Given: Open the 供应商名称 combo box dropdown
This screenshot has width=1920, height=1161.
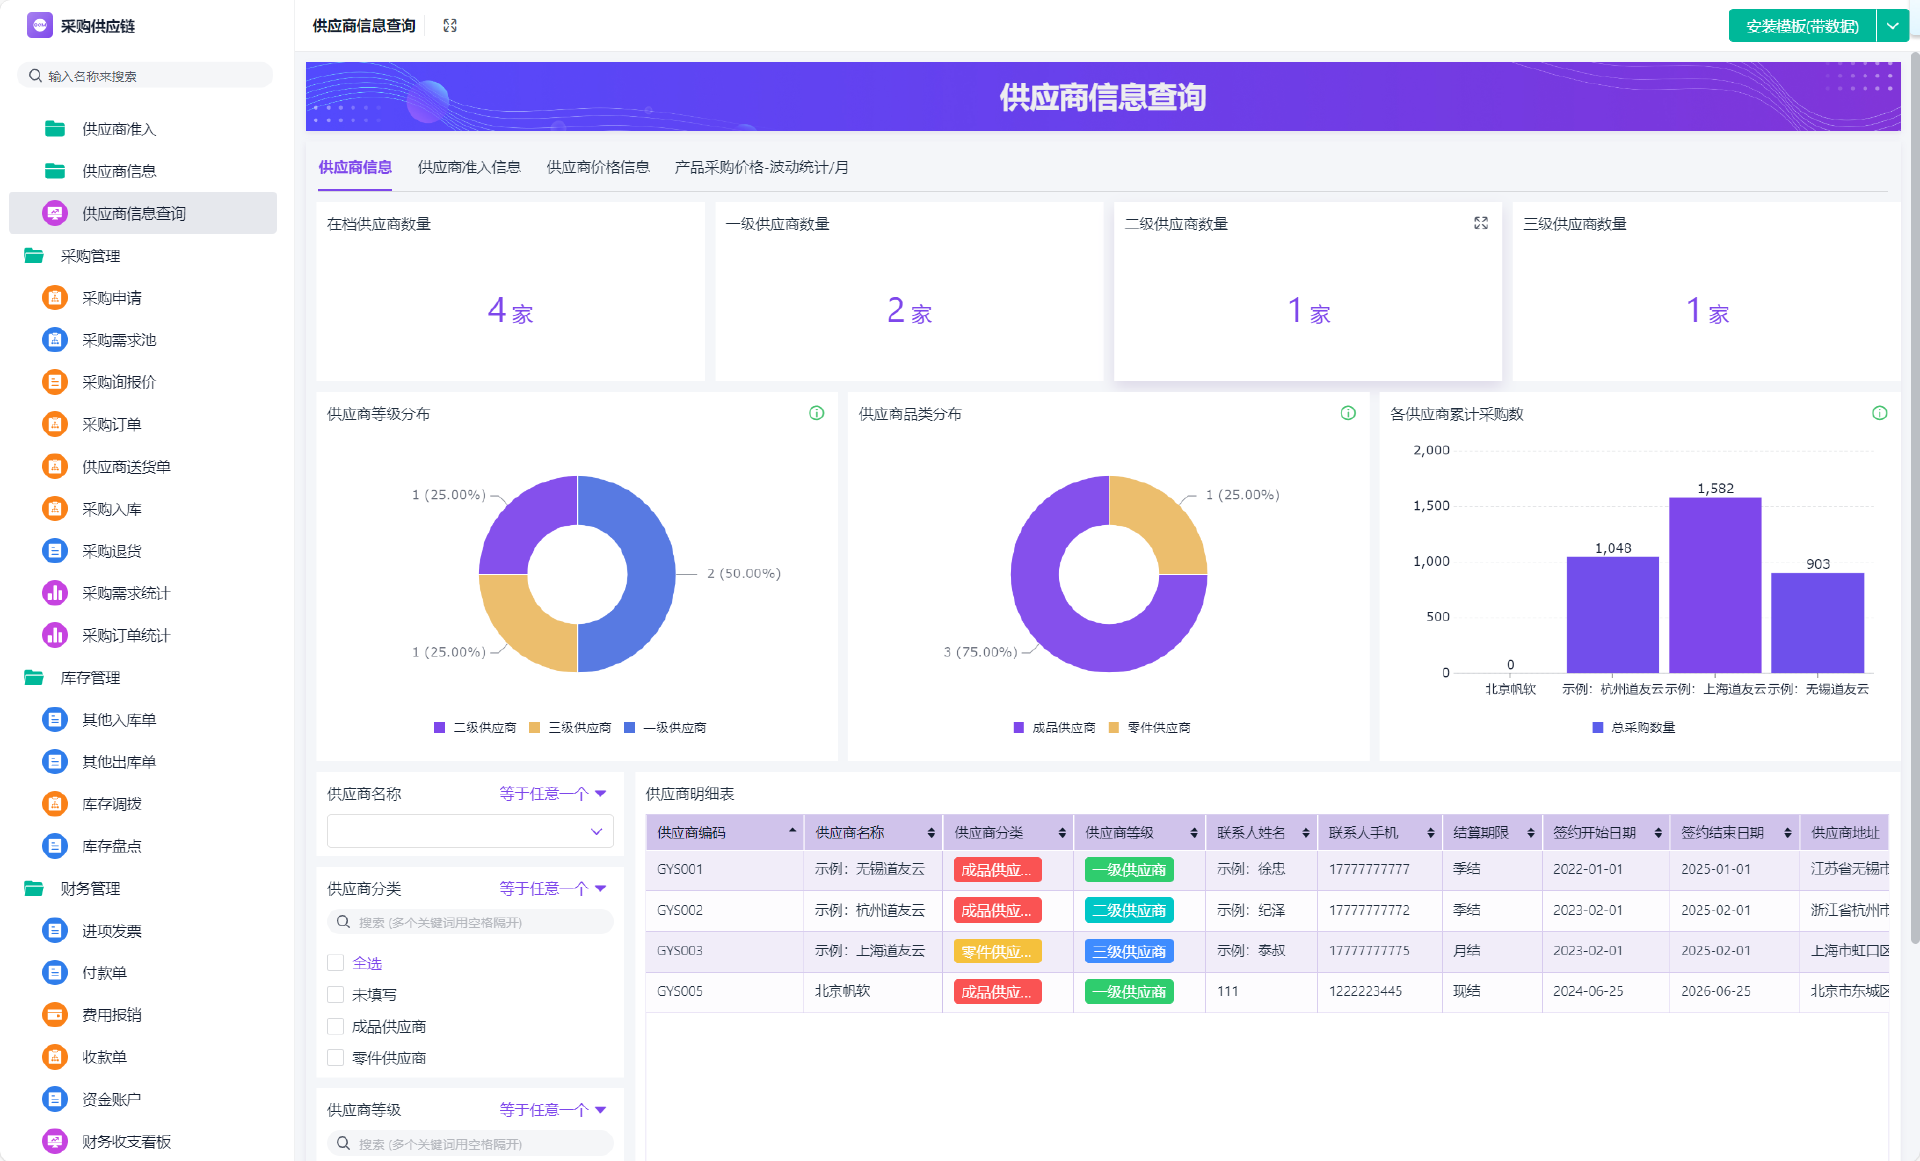Looking at the screenshot, I should click(470, 831).
